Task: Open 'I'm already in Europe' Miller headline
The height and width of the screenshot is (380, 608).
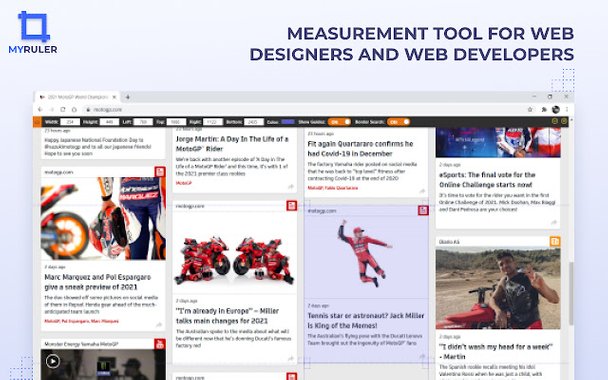Action: point(227,316)
